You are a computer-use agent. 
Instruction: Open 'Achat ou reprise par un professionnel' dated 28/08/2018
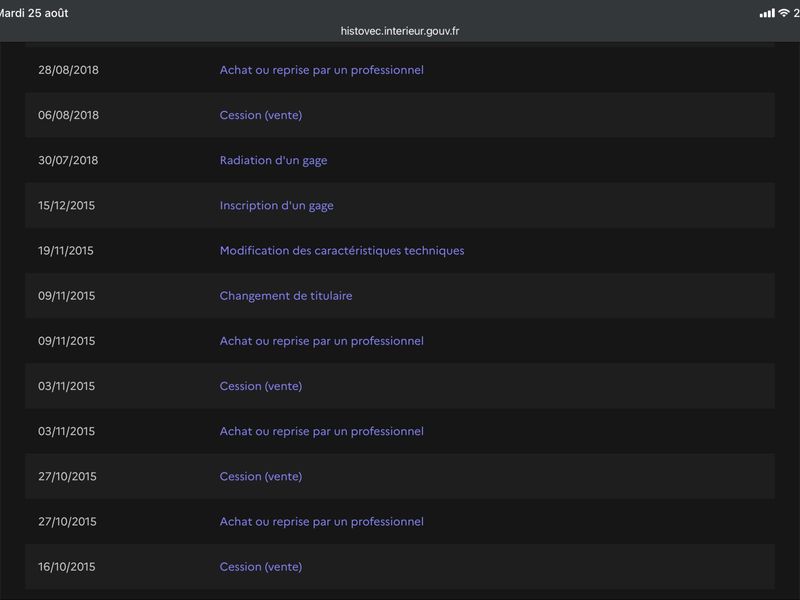321,70
